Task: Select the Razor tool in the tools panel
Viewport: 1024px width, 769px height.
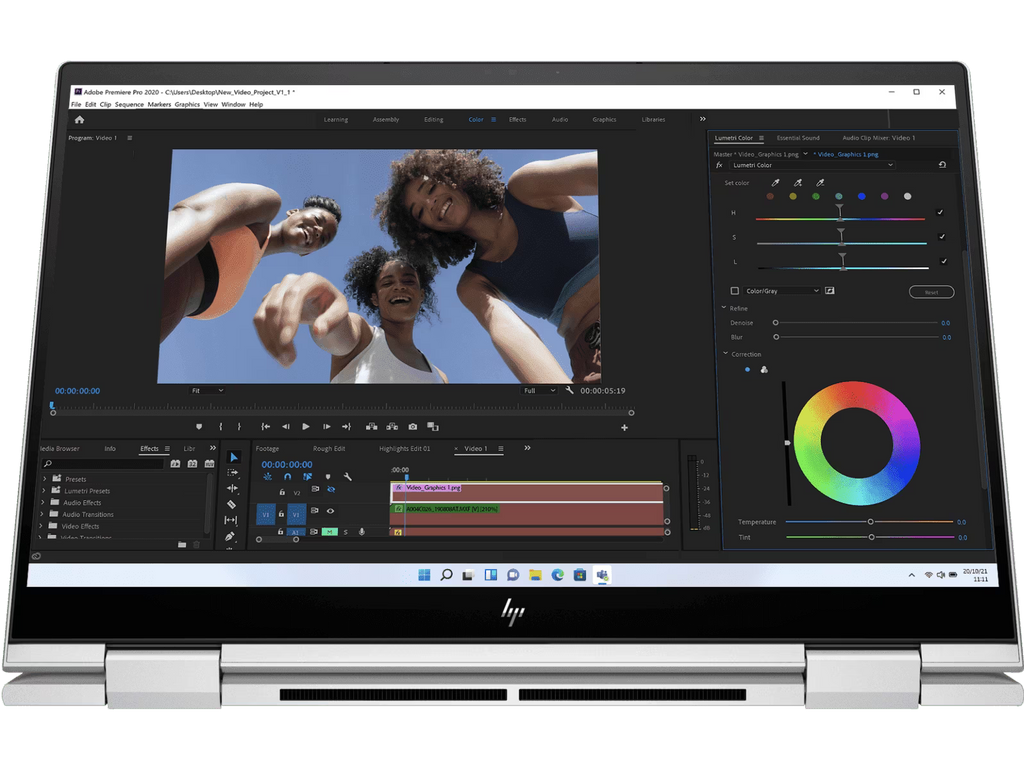Action: coord(232,505)
